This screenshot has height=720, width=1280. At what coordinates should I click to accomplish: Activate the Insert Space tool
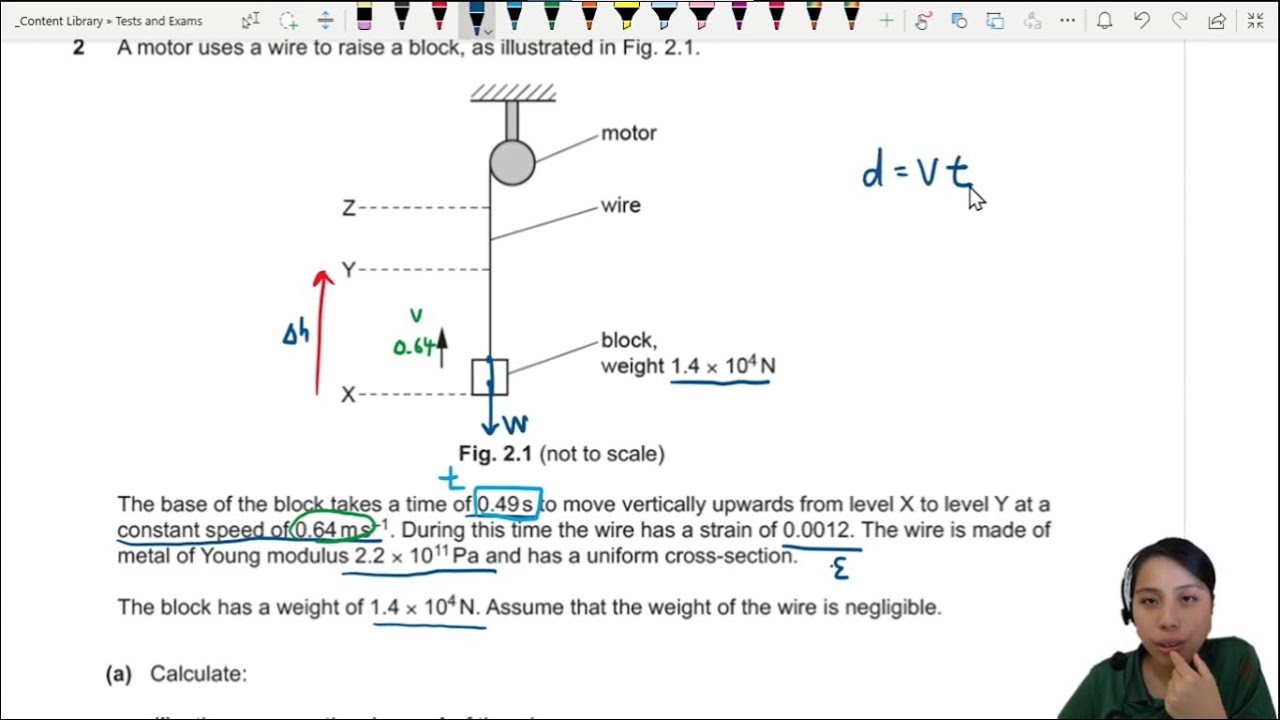point(325,20)
